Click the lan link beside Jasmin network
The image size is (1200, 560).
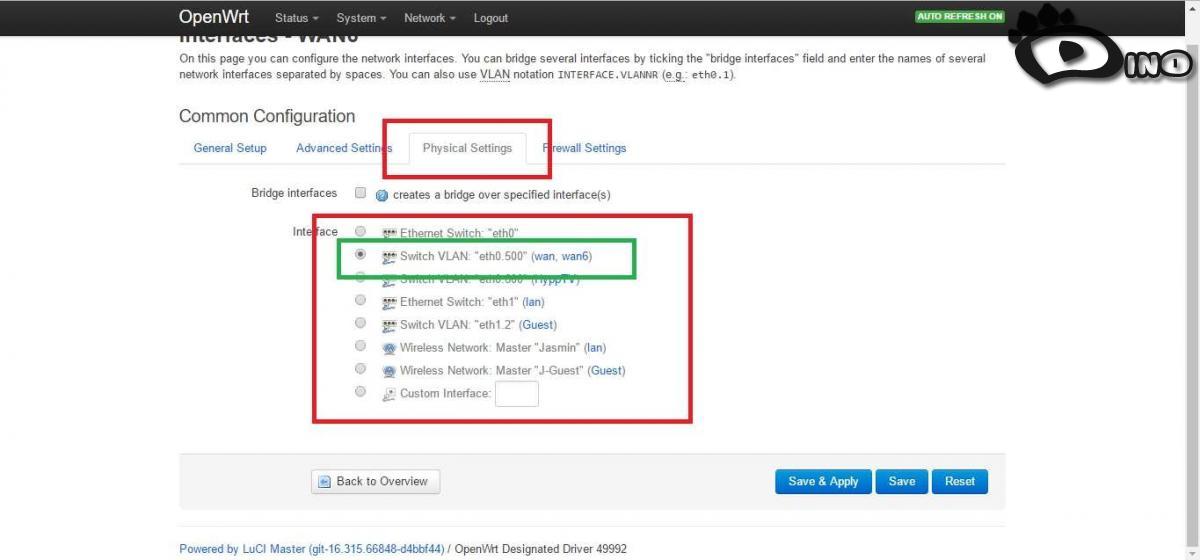click(x=596, y=348)
